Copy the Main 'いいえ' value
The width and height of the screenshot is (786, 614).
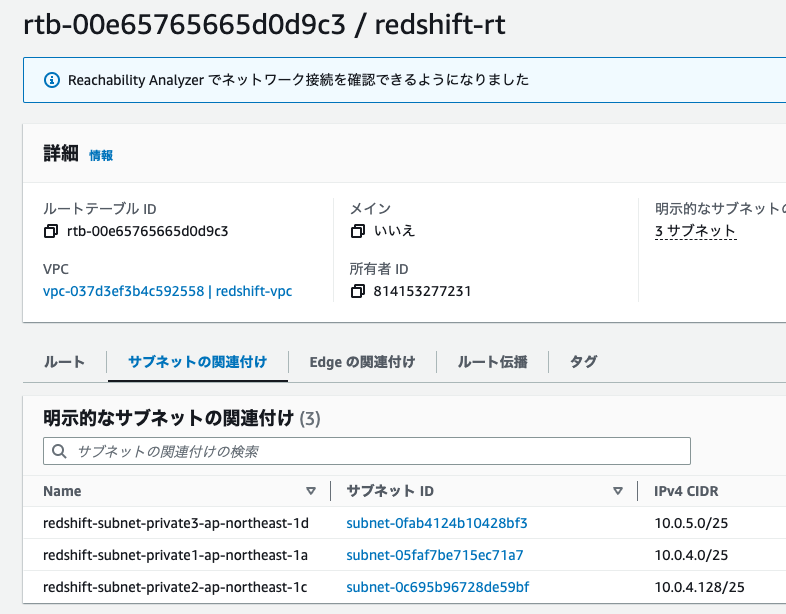pos(357,231)
